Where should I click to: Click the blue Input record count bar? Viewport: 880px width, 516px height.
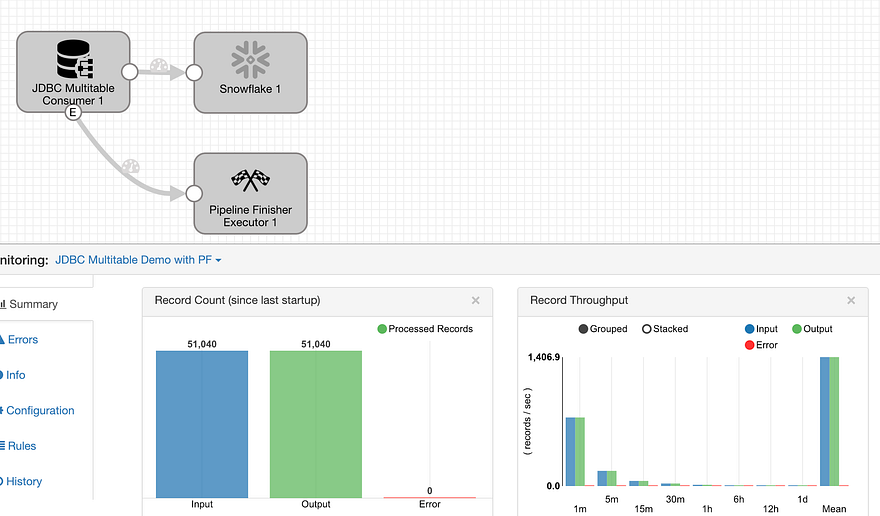pyautogui.click(x=202, y=424)
